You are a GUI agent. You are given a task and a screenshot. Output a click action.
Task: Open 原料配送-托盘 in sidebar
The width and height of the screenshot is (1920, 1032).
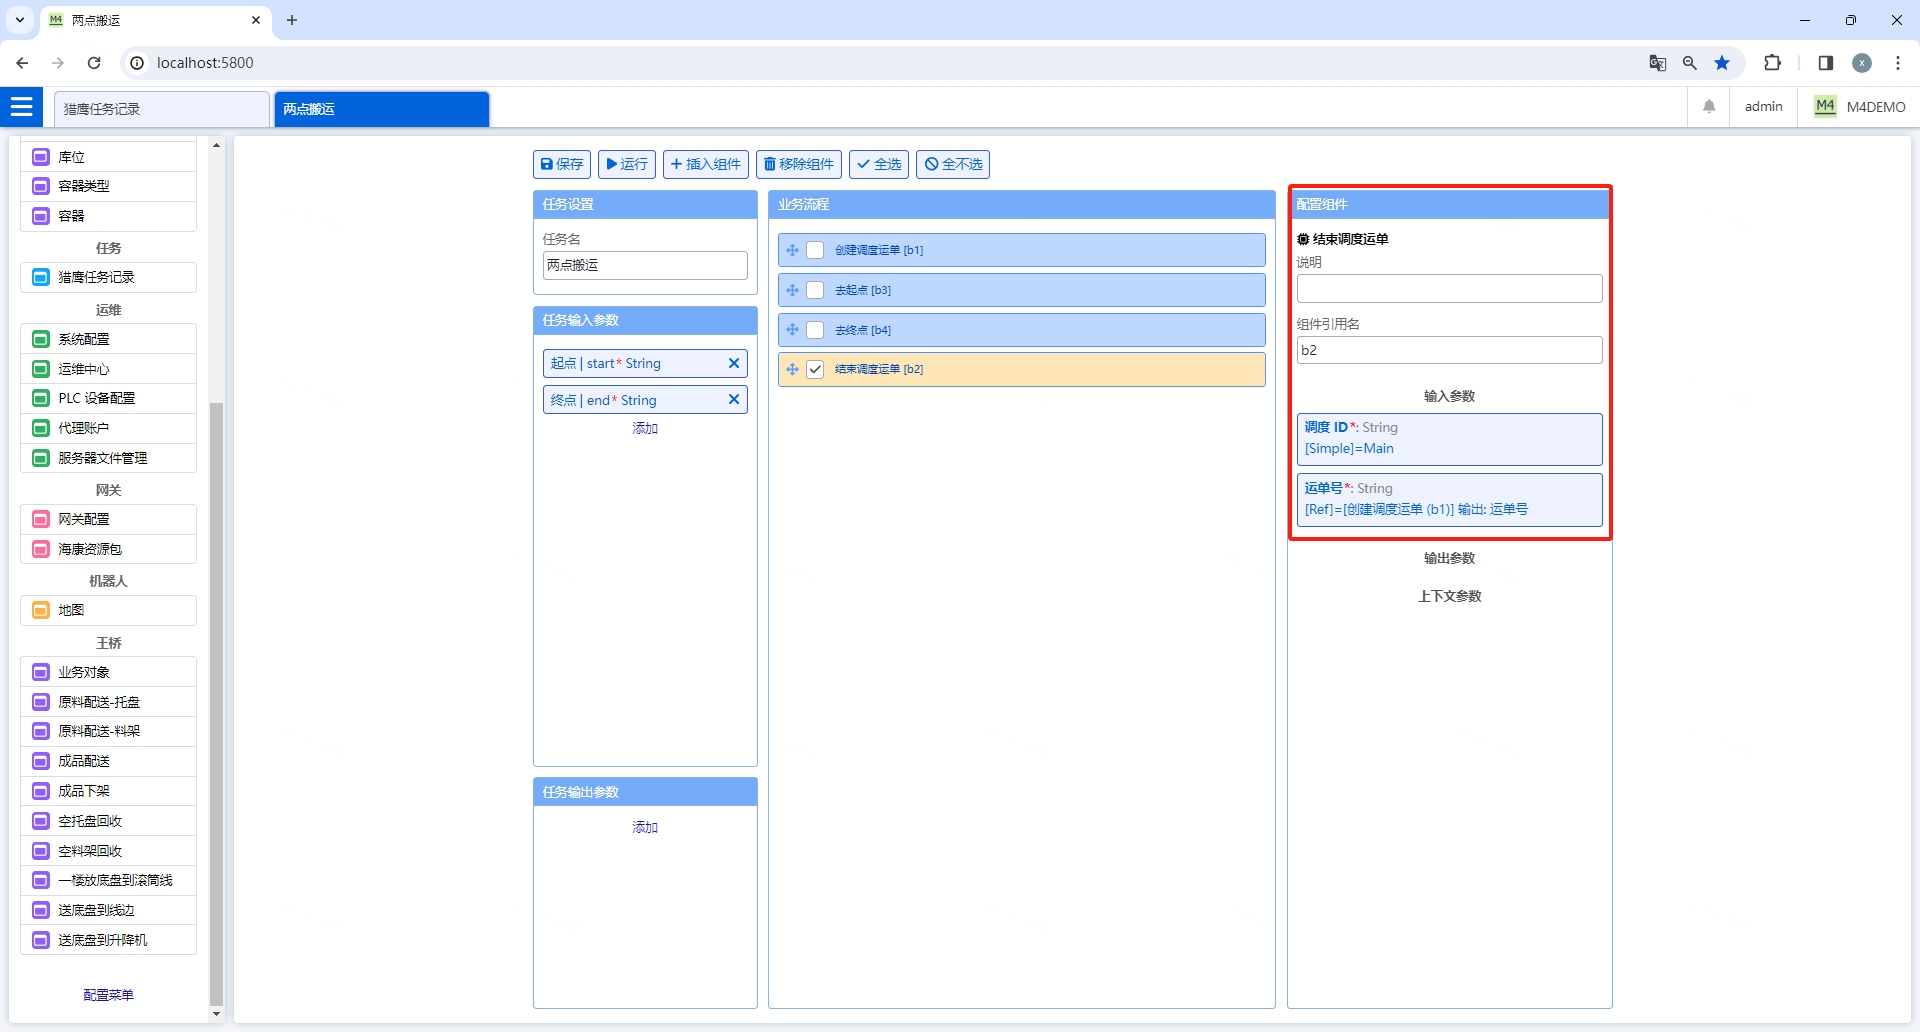tap(108, 702)
